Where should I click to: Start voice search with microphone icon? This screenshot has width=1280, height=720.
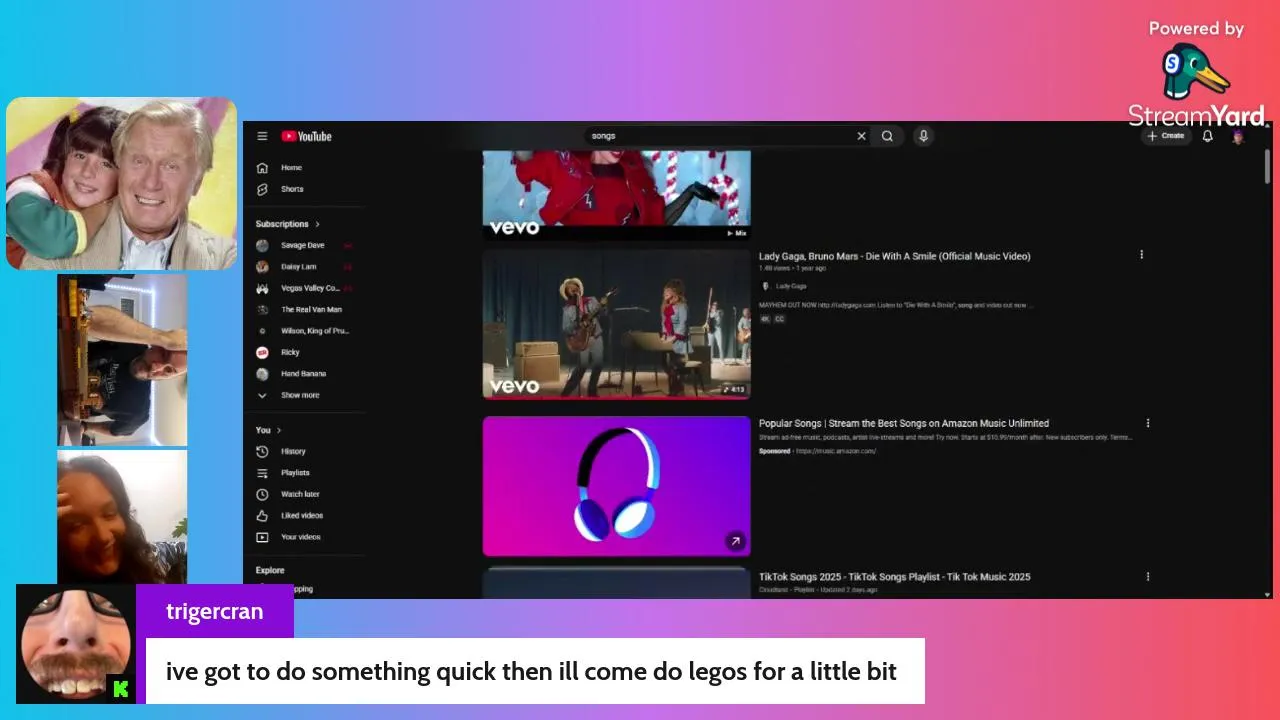coord(923,136)
